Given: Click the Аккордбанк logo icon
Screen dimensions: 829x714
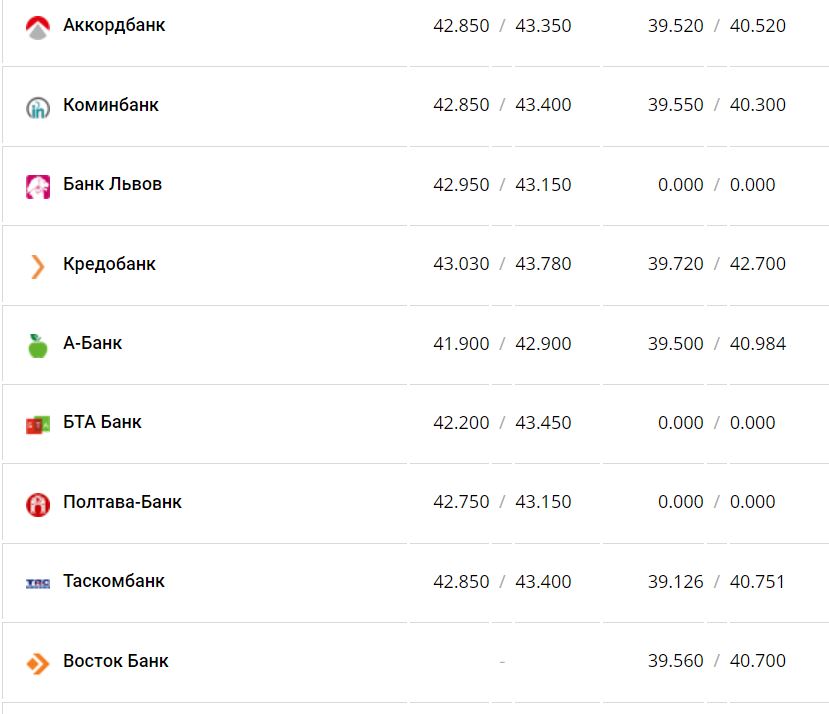Looking at the screenshot, I should 38,27.
